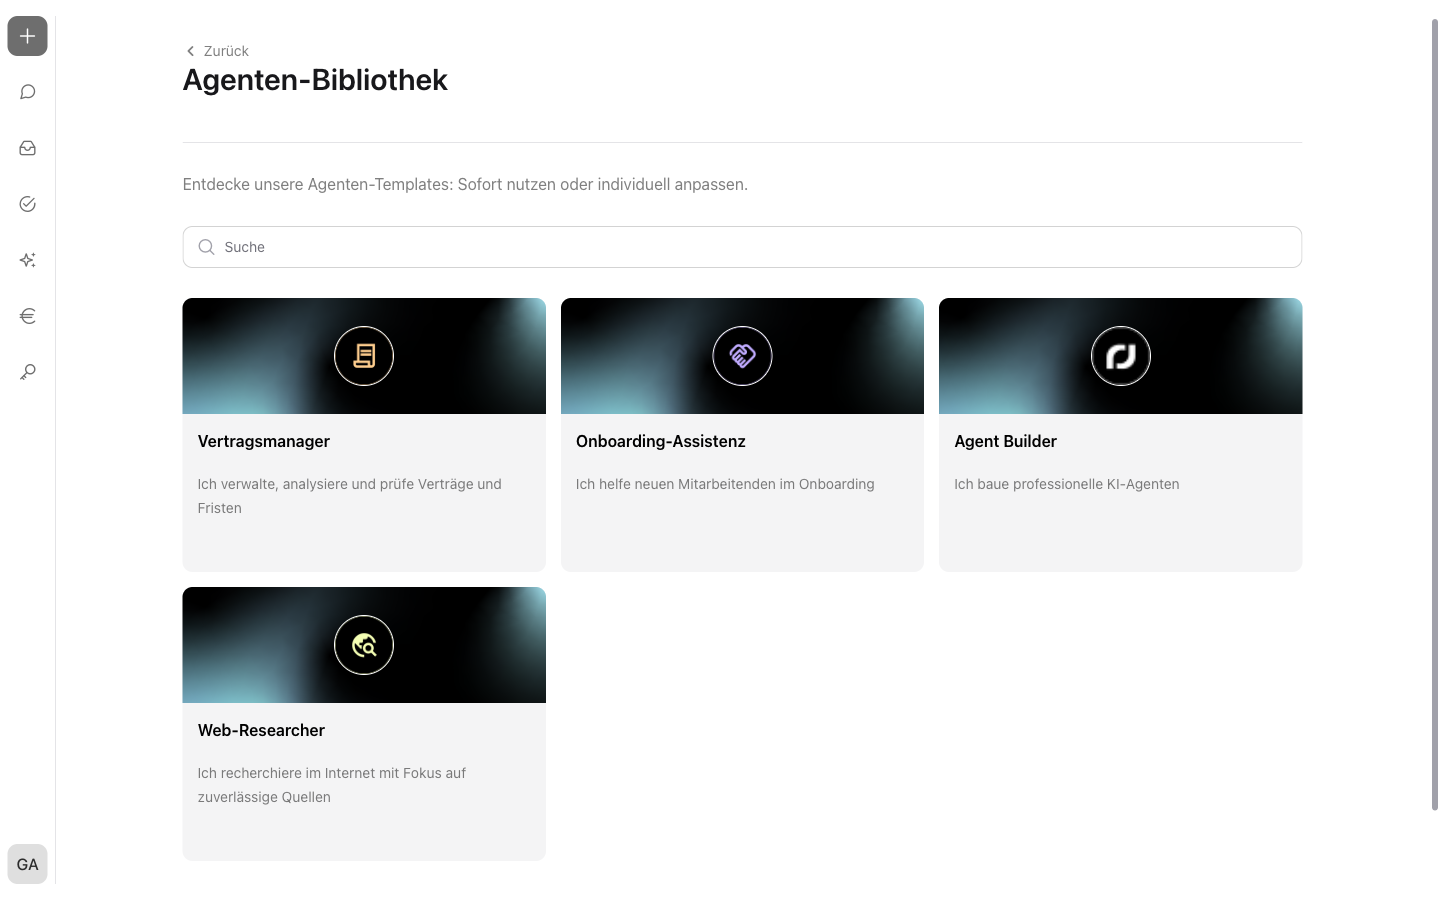This screenshot has width=1440, height=900.
Task: Click the back chevron next to Zurück
Action: click(x=190, y=51)
